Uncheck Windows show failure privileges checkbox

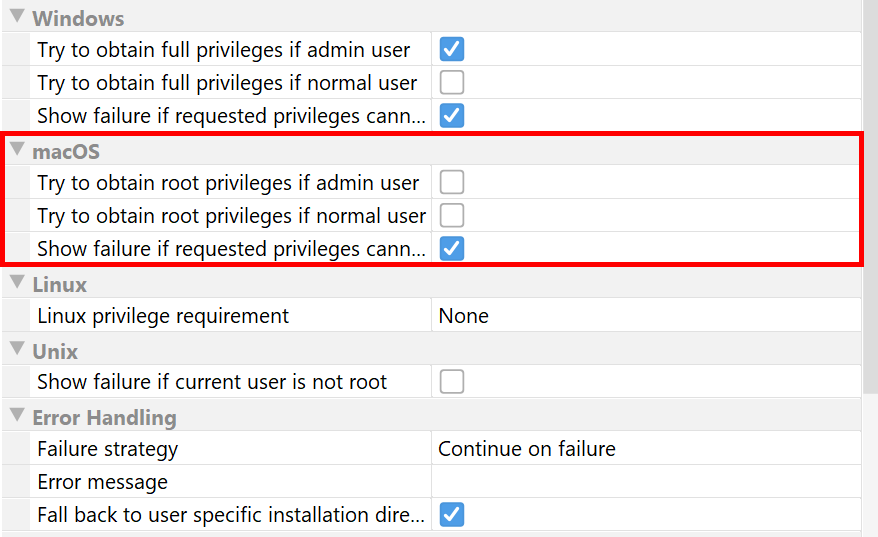(452, 116)
